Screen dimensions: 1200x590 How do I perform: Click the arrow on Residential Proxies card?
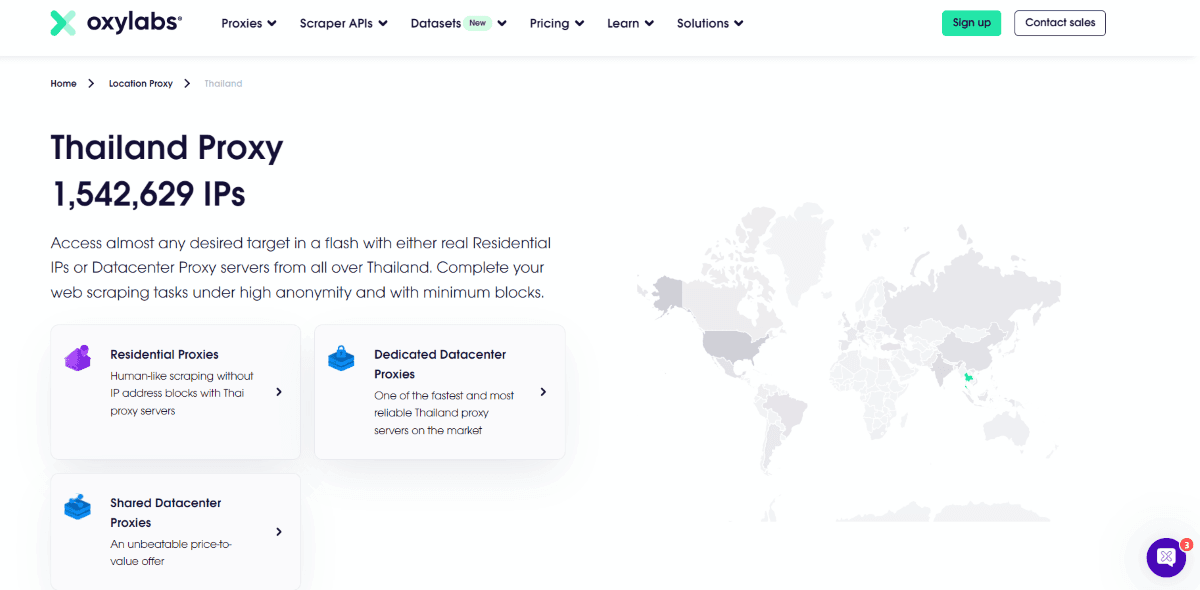pyautogui.click(x=279, y=392)
